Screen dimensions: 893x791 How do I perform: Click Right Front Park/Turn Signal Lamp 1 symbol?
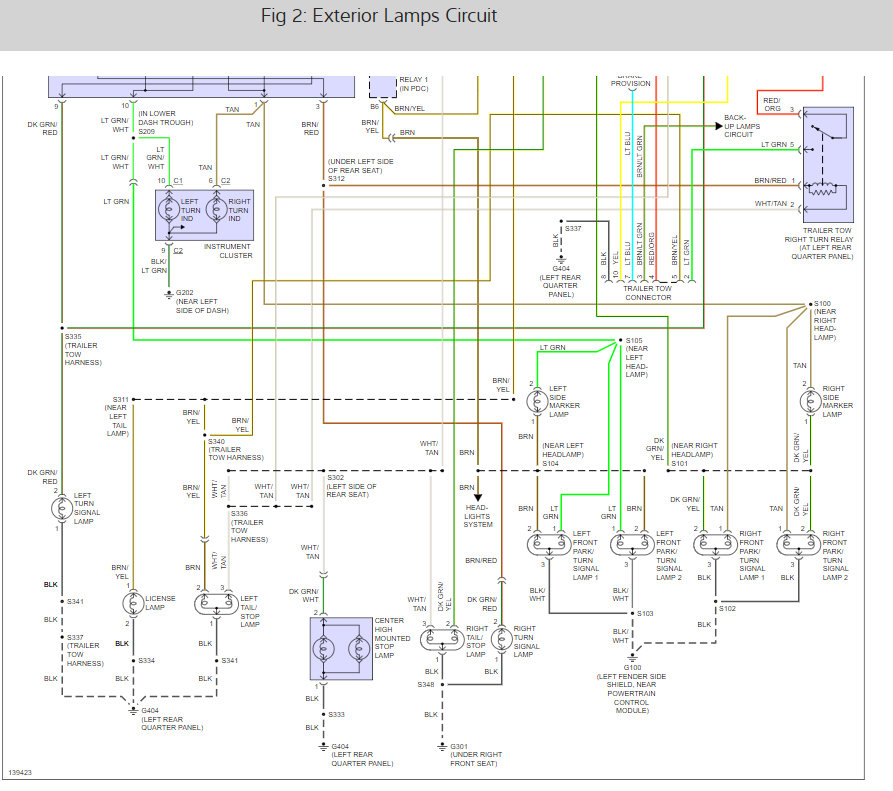(715, 544)
